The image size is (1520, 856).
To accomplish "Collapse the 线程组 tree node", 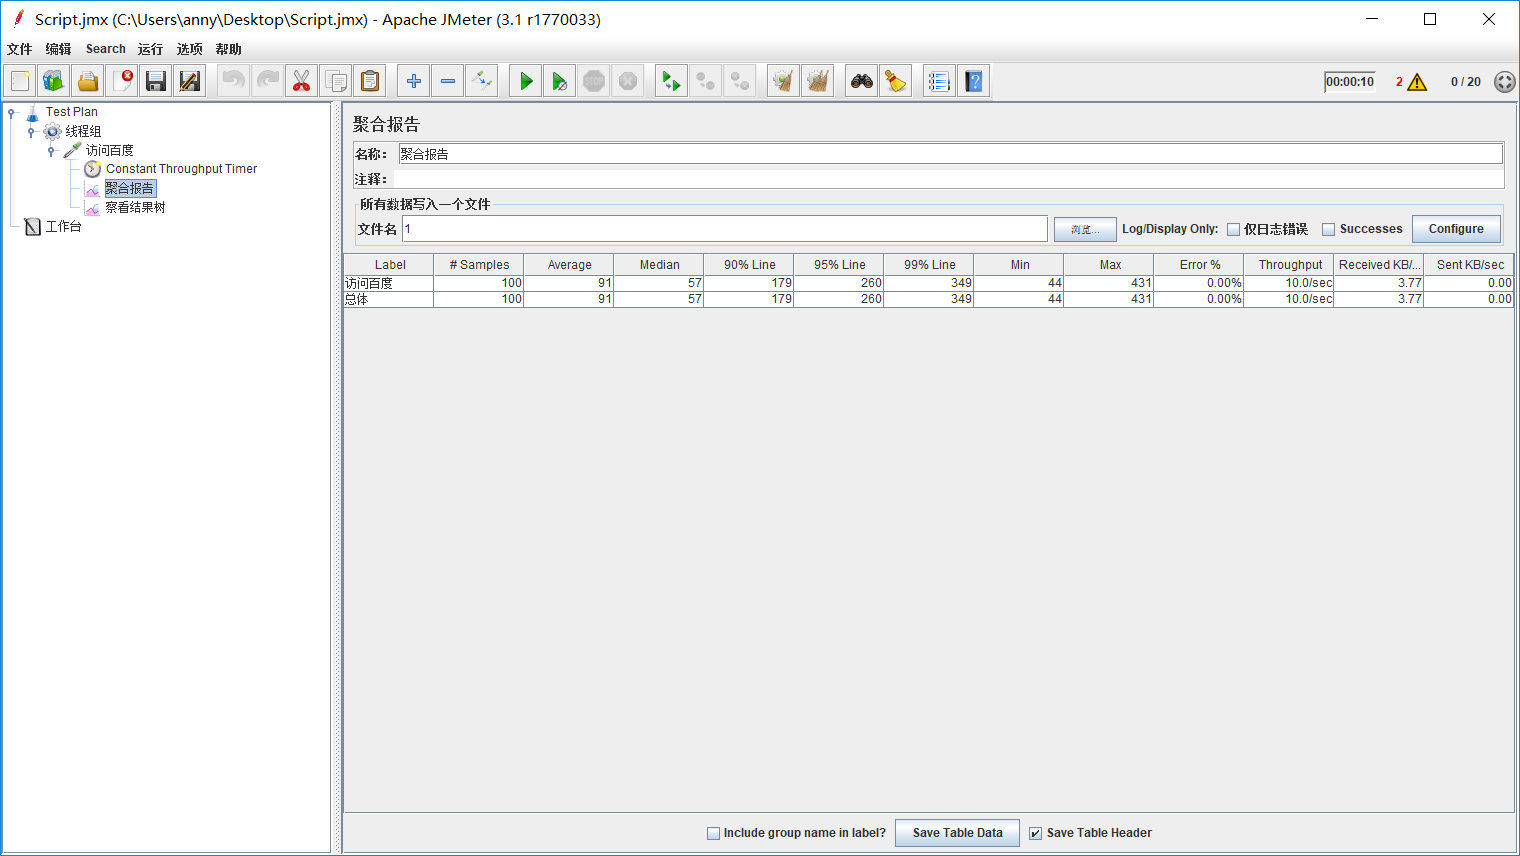I will 31,132.
